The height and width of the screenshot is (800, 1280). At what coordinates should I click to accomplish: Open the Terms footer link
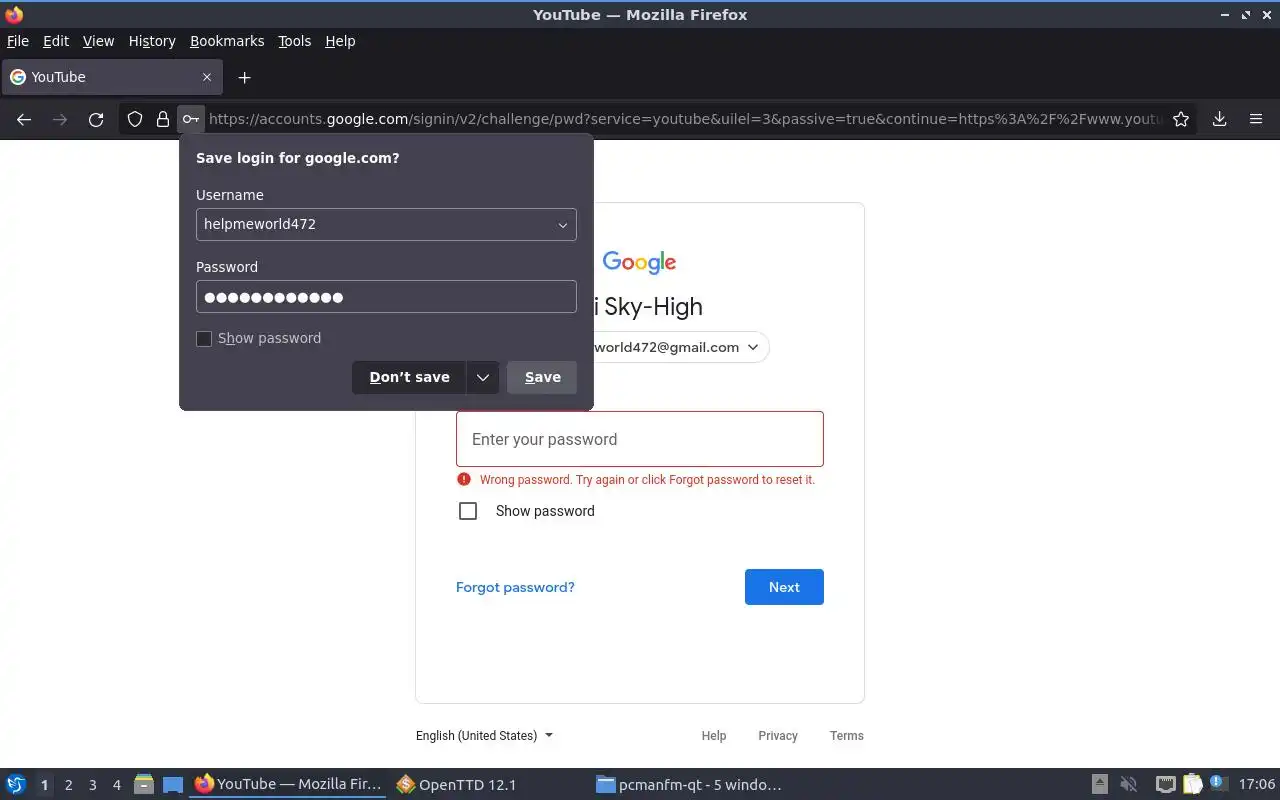coord(846,735)
